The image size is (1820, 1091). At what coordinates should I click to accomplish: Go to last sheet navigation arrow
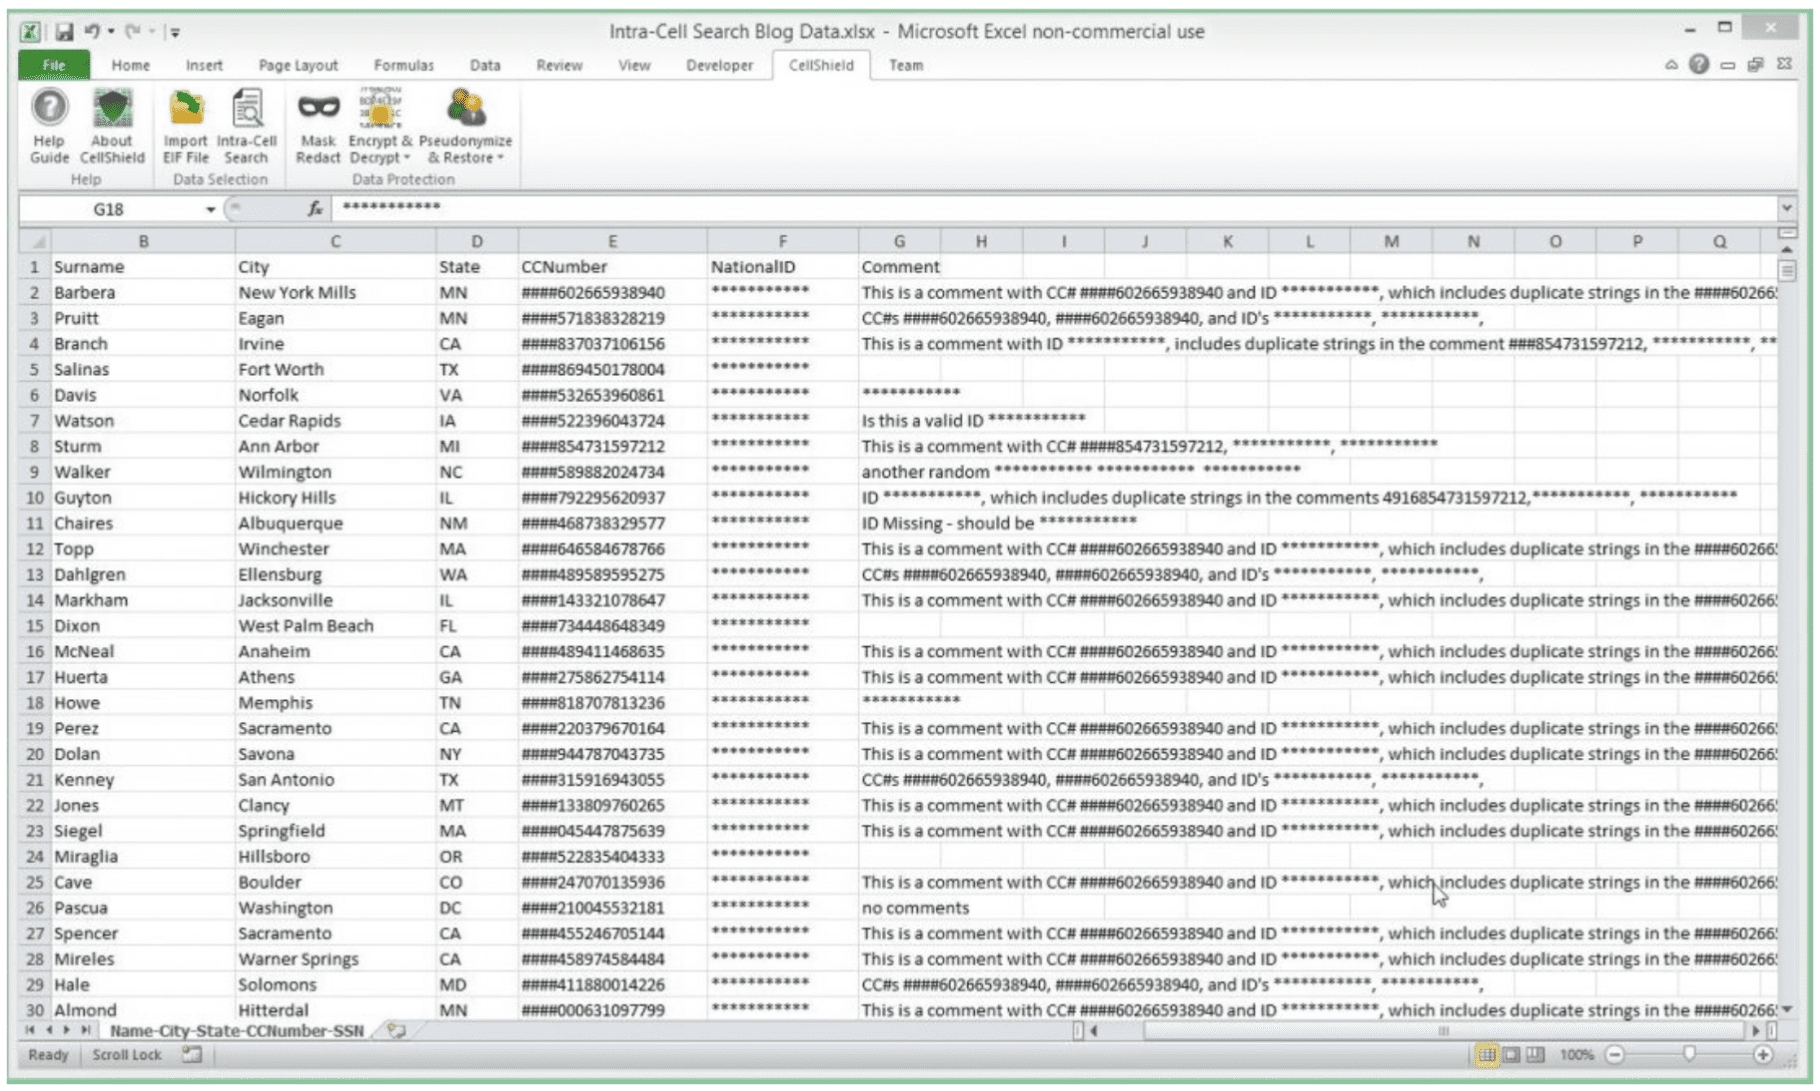[86, 1030]
